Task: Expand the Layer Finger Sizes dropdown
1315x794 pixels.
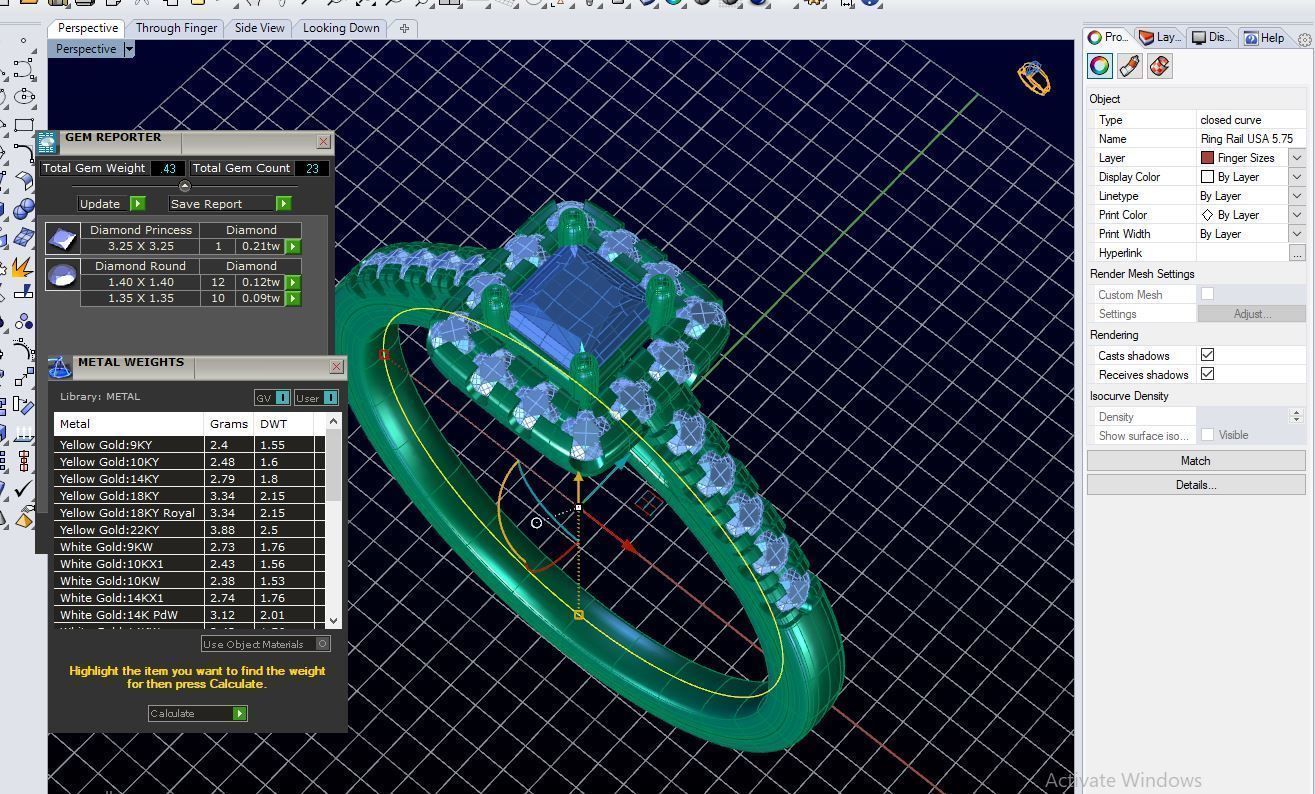Action: pyautogui.click(x=1297, y=158)
